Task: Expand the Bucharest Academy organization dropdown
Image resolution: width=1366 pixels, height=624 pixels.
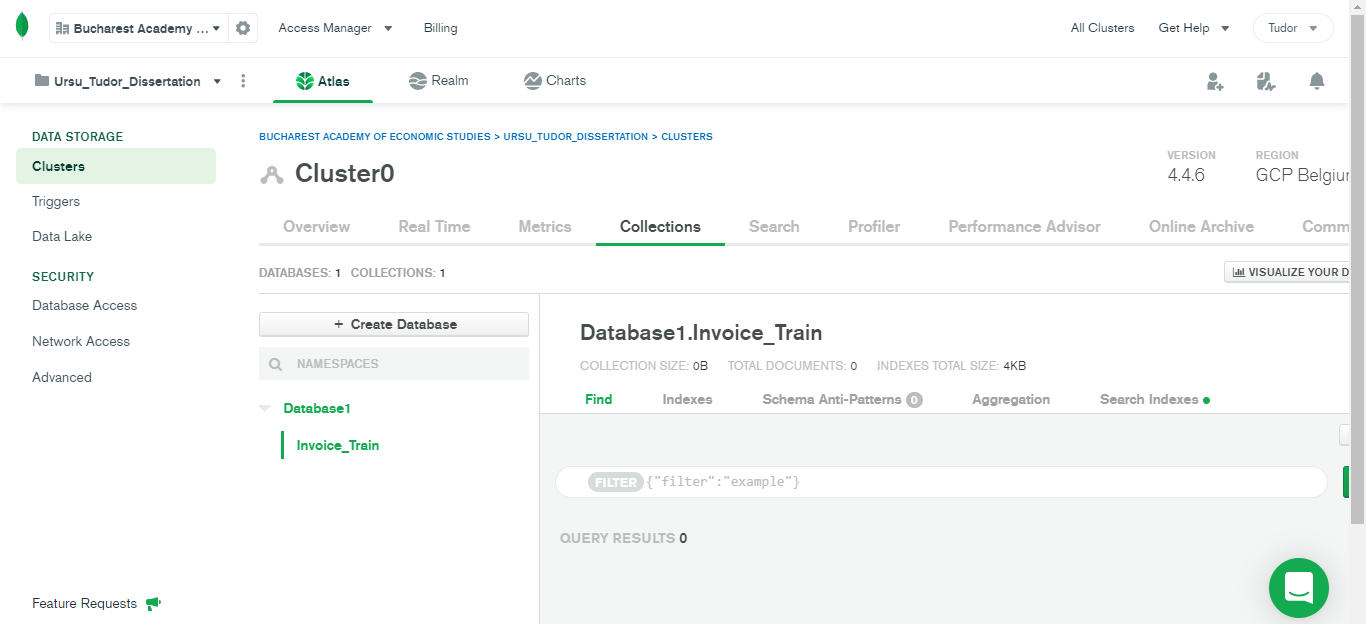Action: [139, 28]
